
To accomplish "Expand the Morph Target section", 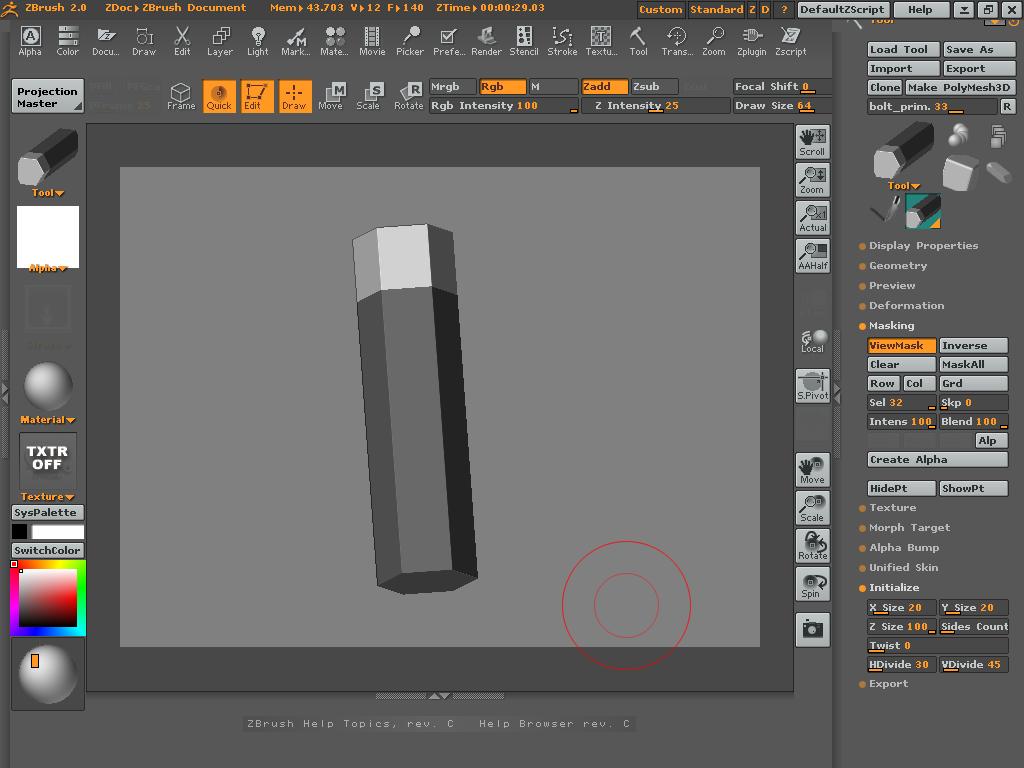I will (x=909, y=528).
